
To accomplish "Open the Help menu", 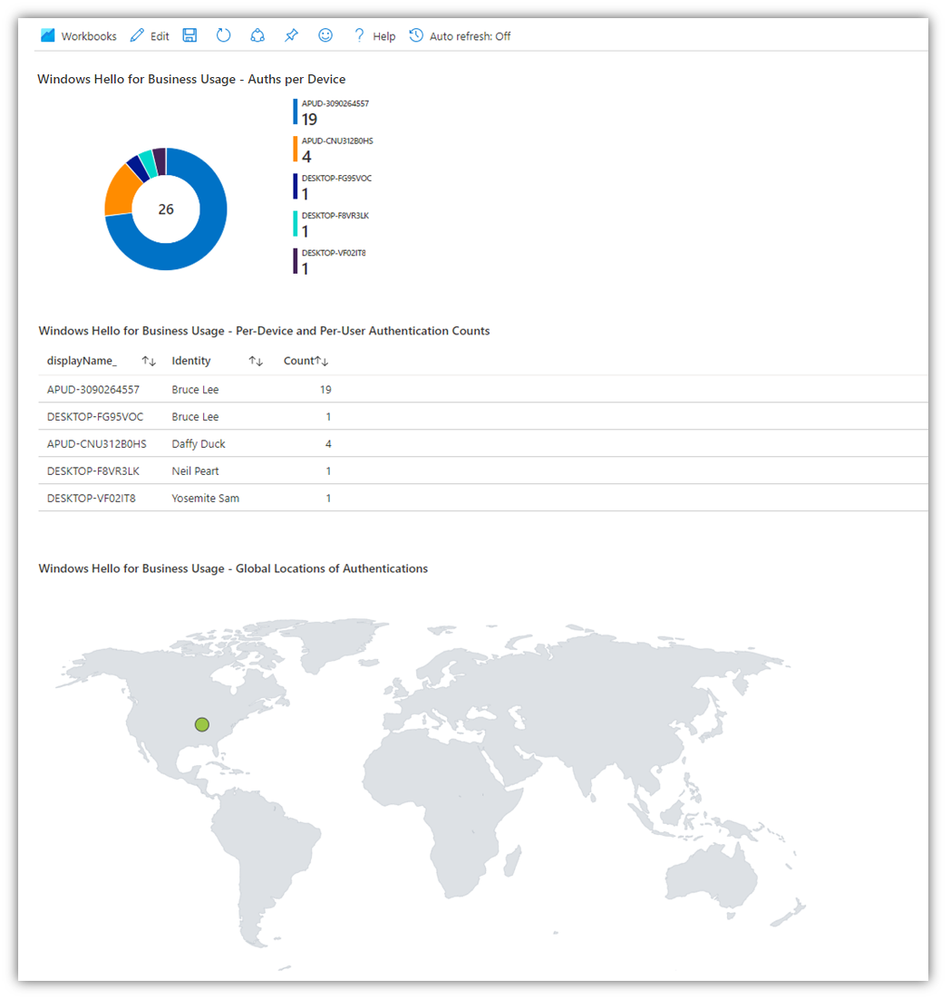I will 375,36.
